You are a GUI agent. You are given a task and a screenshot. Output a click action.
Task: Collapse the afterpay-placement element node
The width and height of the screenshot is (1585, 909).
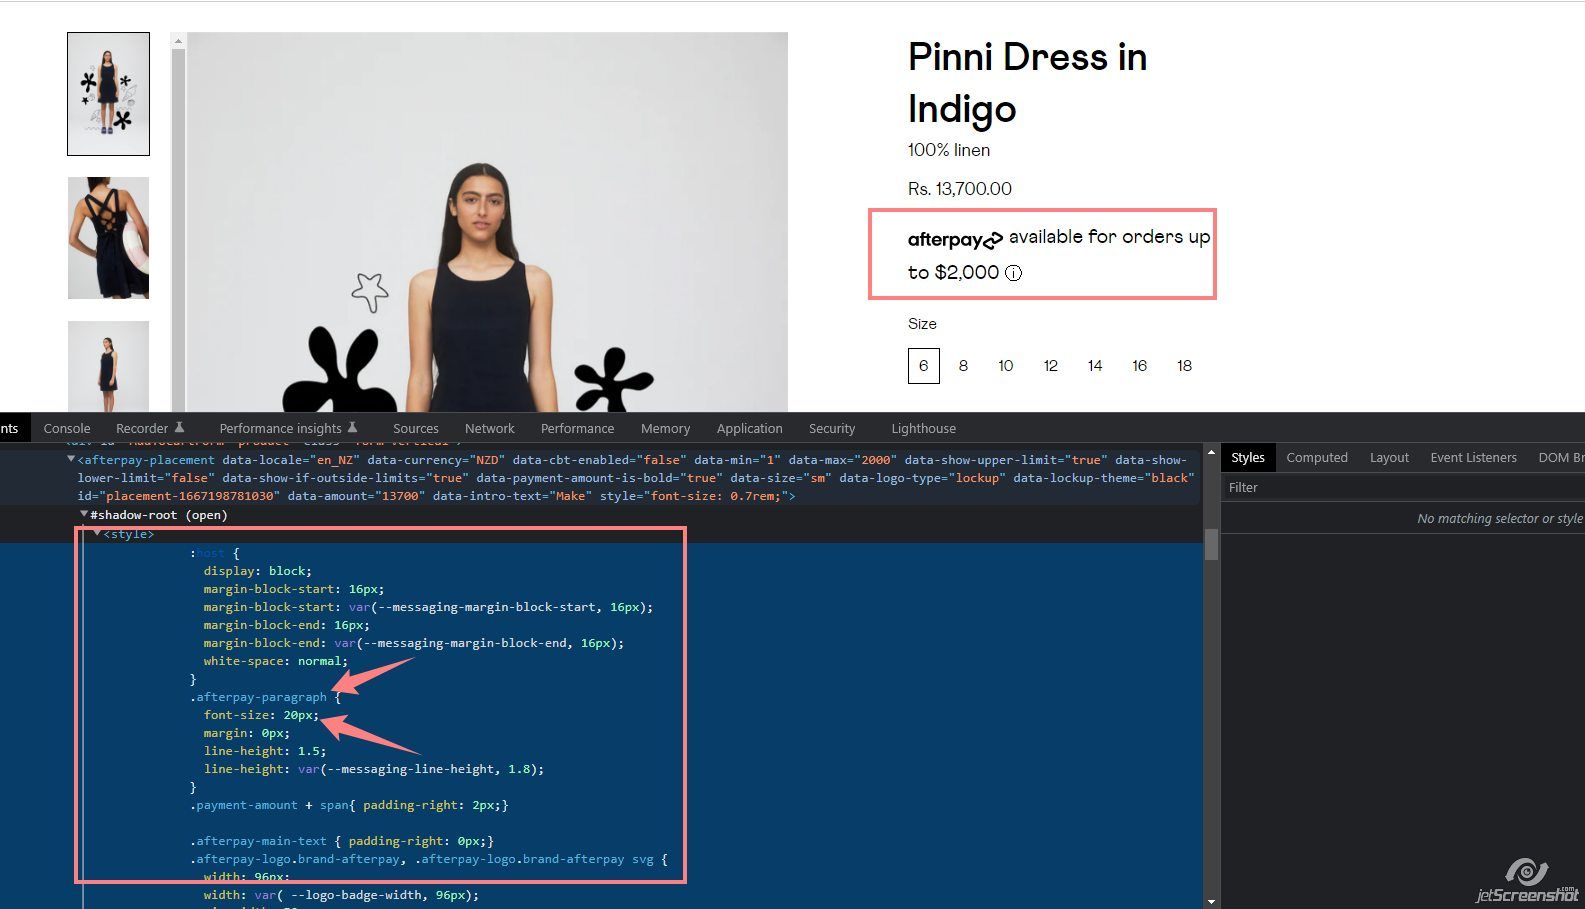tap(71, 460)
